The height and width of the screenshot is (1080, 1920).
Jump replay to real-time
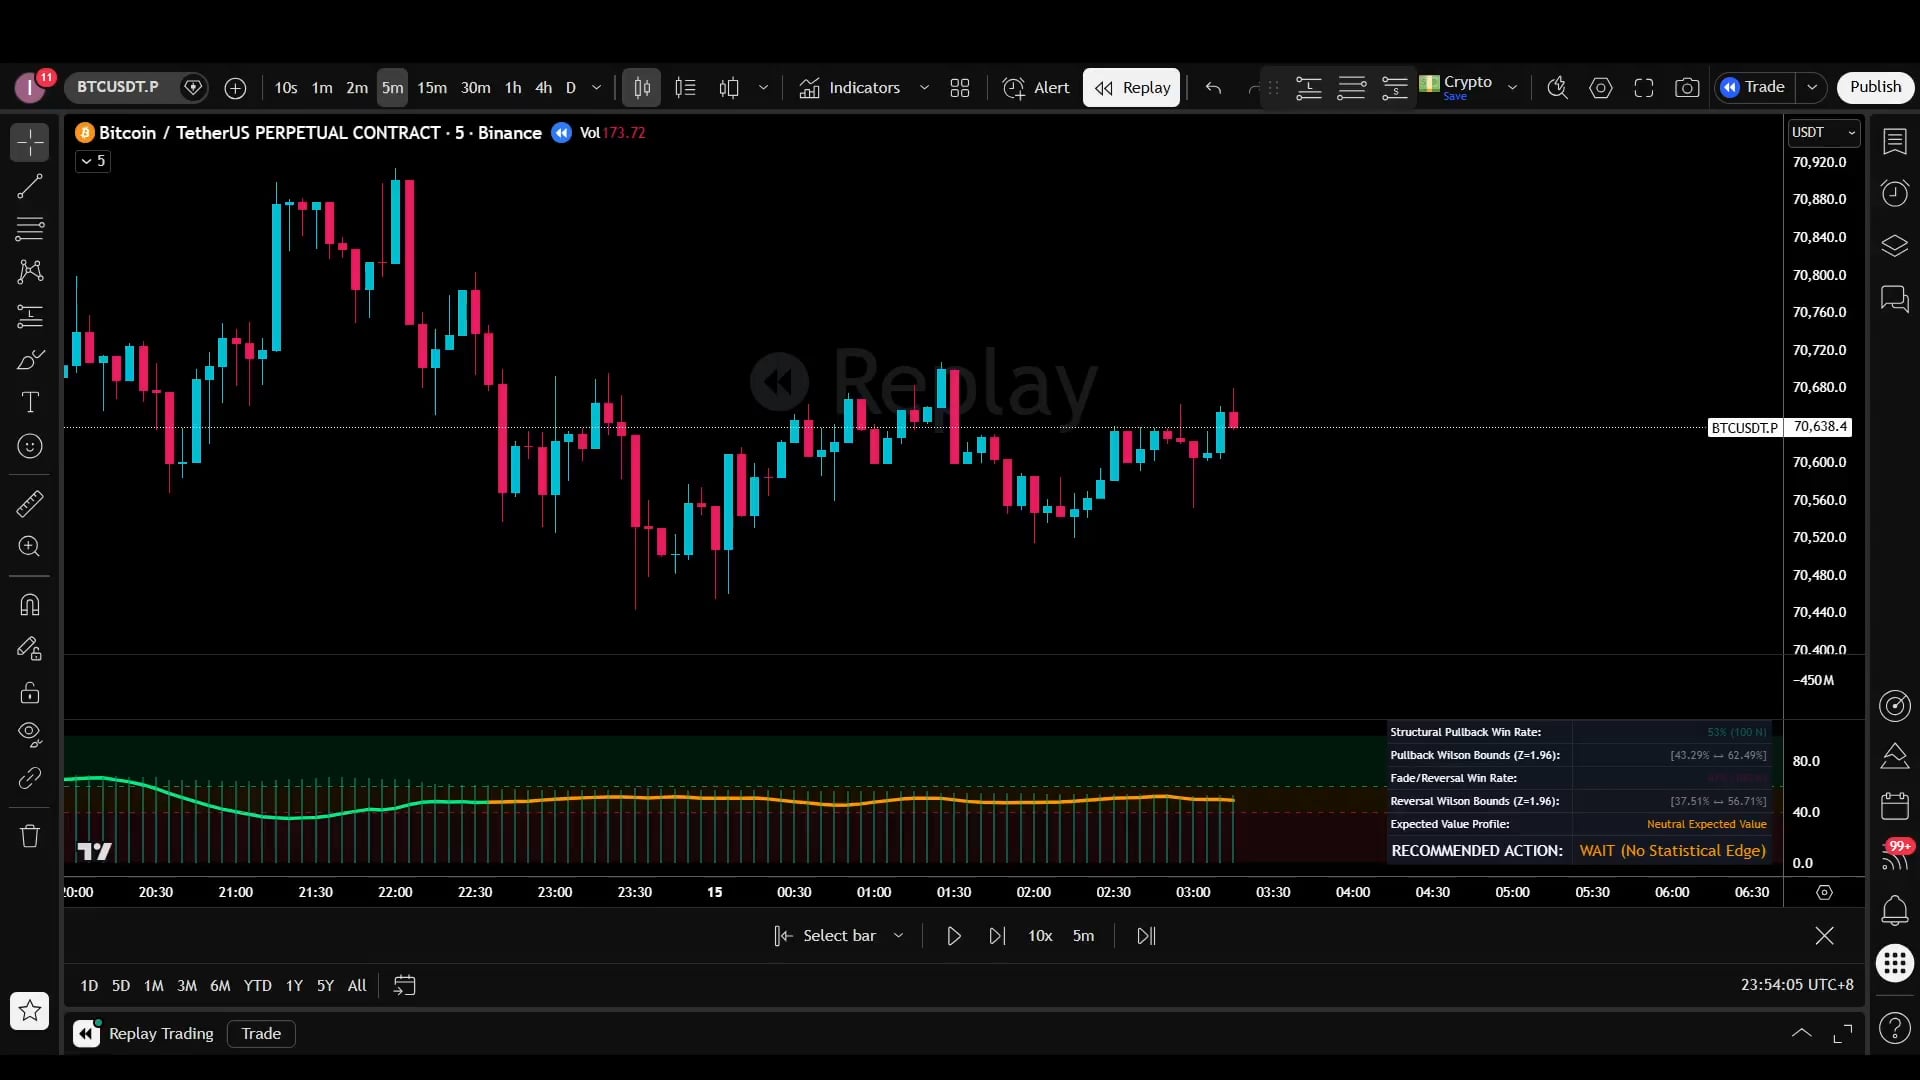tap(1146, 936)
